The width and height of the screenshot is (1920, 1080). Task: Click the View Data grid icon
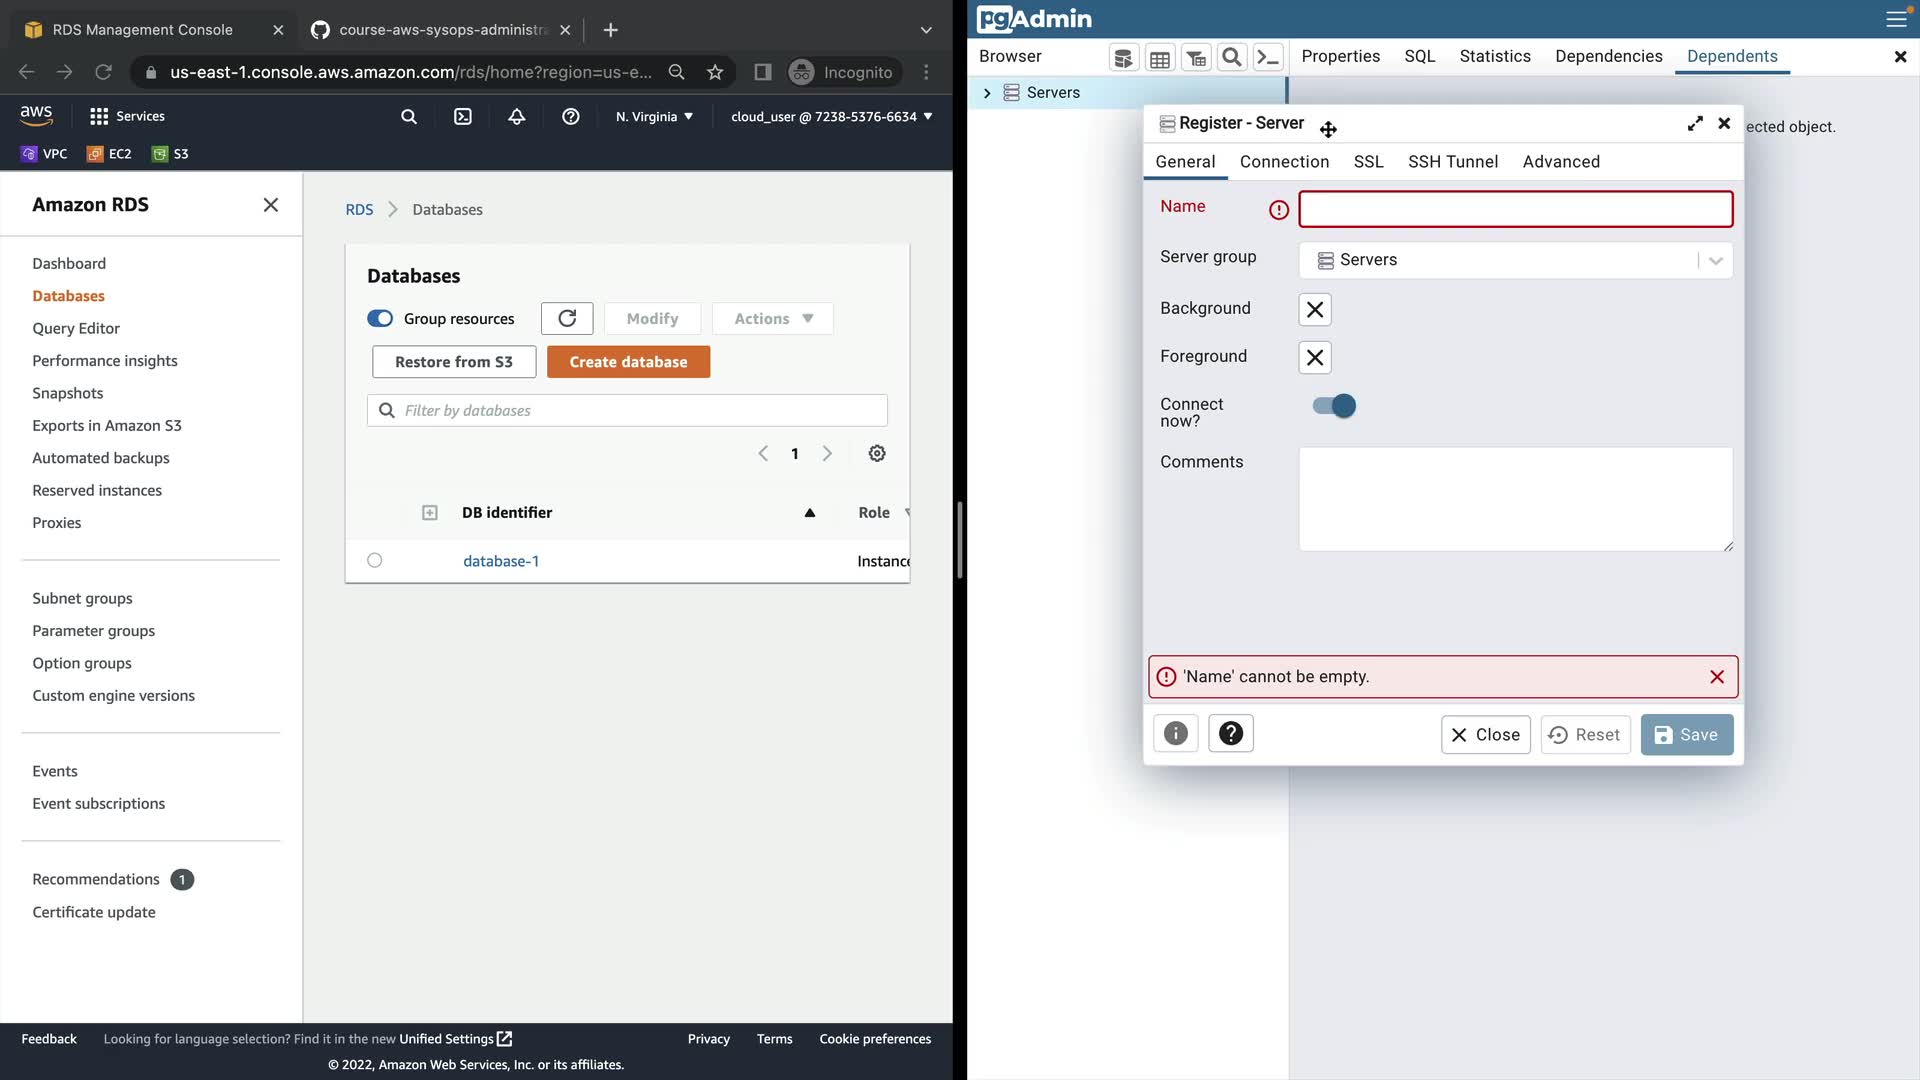pyautogui.click(x=1159, y=58)
